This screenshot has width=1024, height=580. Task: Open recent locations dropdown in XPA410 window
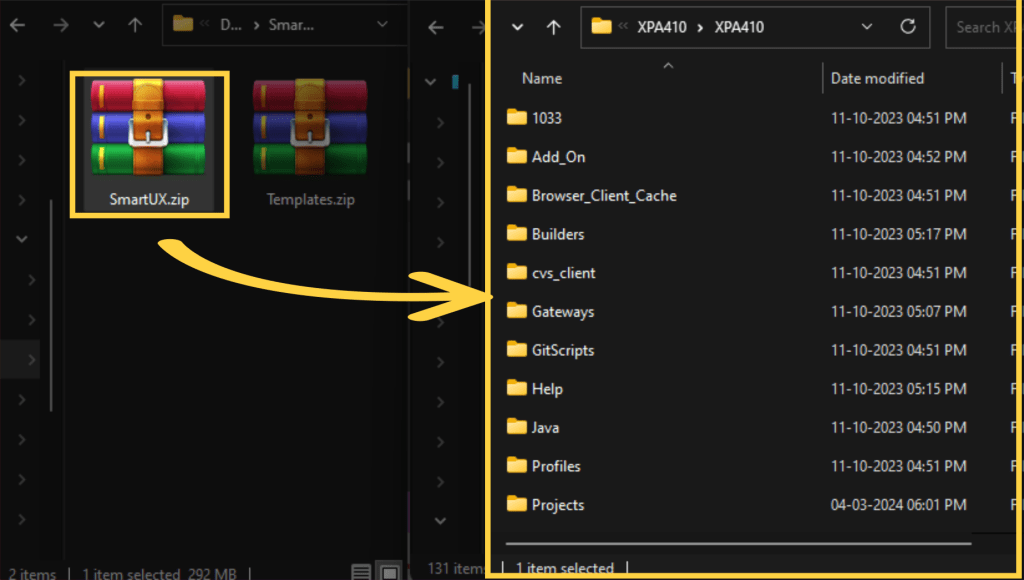tap(517, 27)
